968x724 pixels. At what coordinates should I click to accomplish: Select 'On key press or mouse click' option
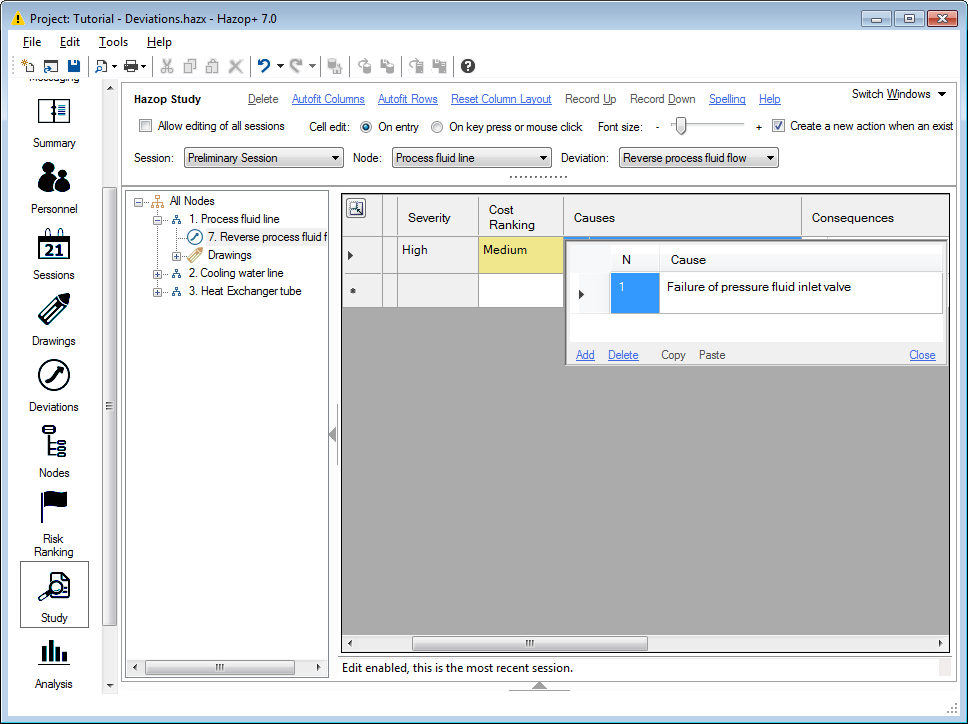[437, 127]
